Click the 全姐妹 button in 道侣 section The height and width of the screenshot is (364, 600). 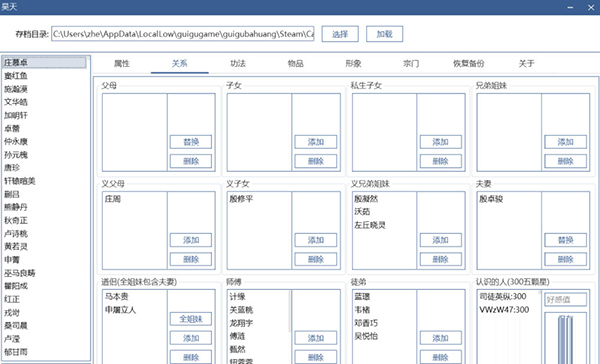click(191, 319)
